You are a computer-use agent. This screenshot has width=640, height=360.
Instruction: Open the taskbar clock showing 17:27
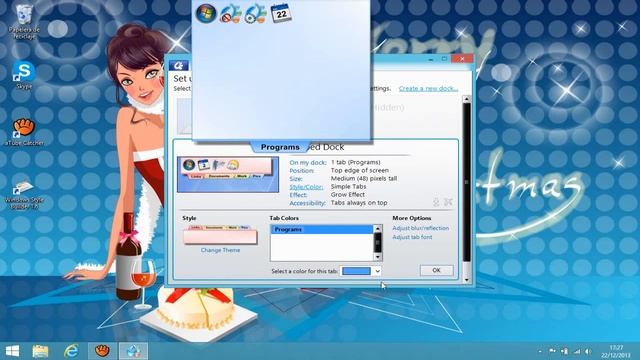tap(616, 351)
